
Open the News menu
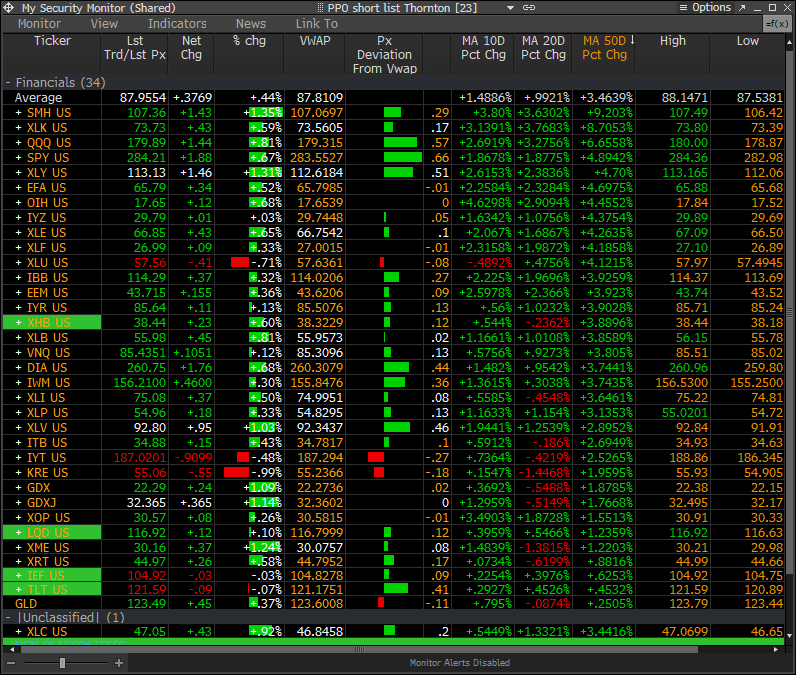click(251, 24)
